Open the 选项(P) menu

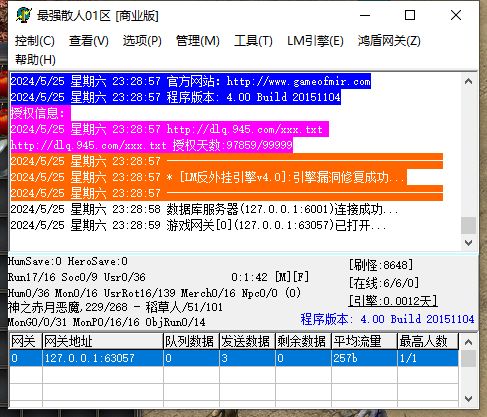(142, 41)
